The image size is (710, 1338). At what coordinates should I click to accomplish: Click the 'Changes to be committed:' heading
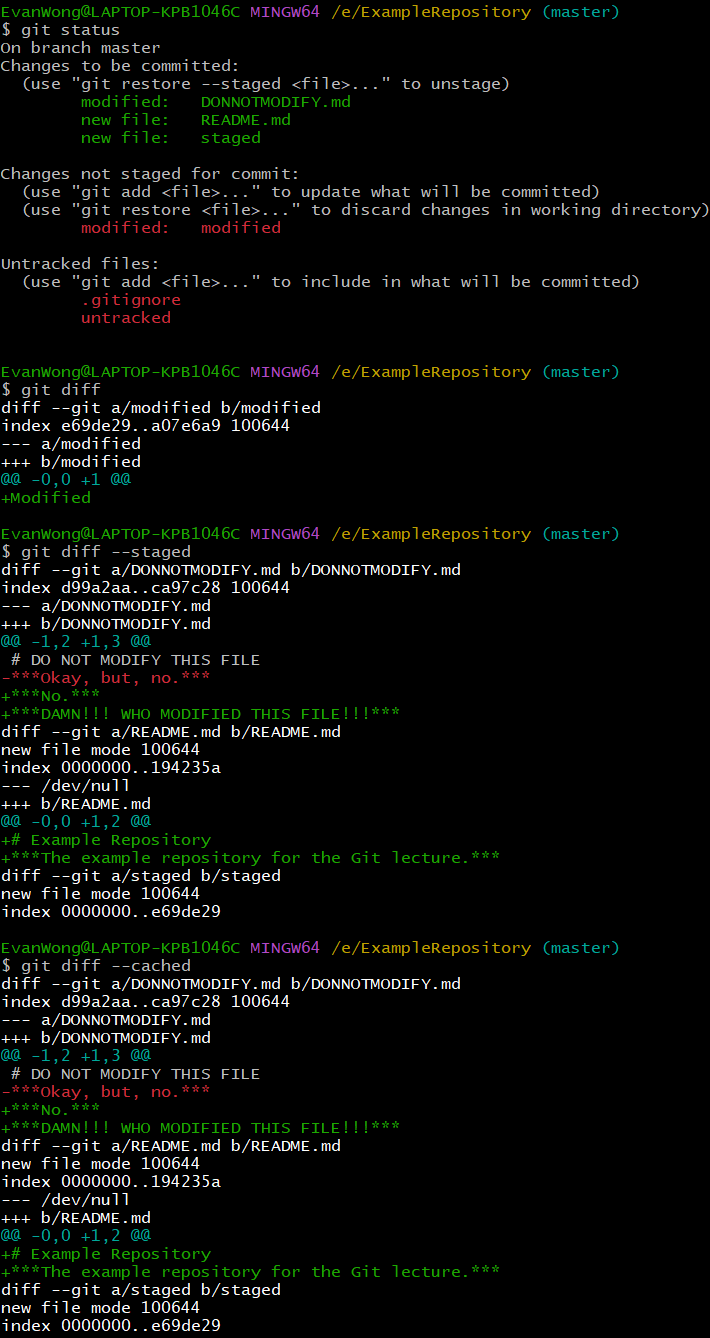[x=120, y=66]
